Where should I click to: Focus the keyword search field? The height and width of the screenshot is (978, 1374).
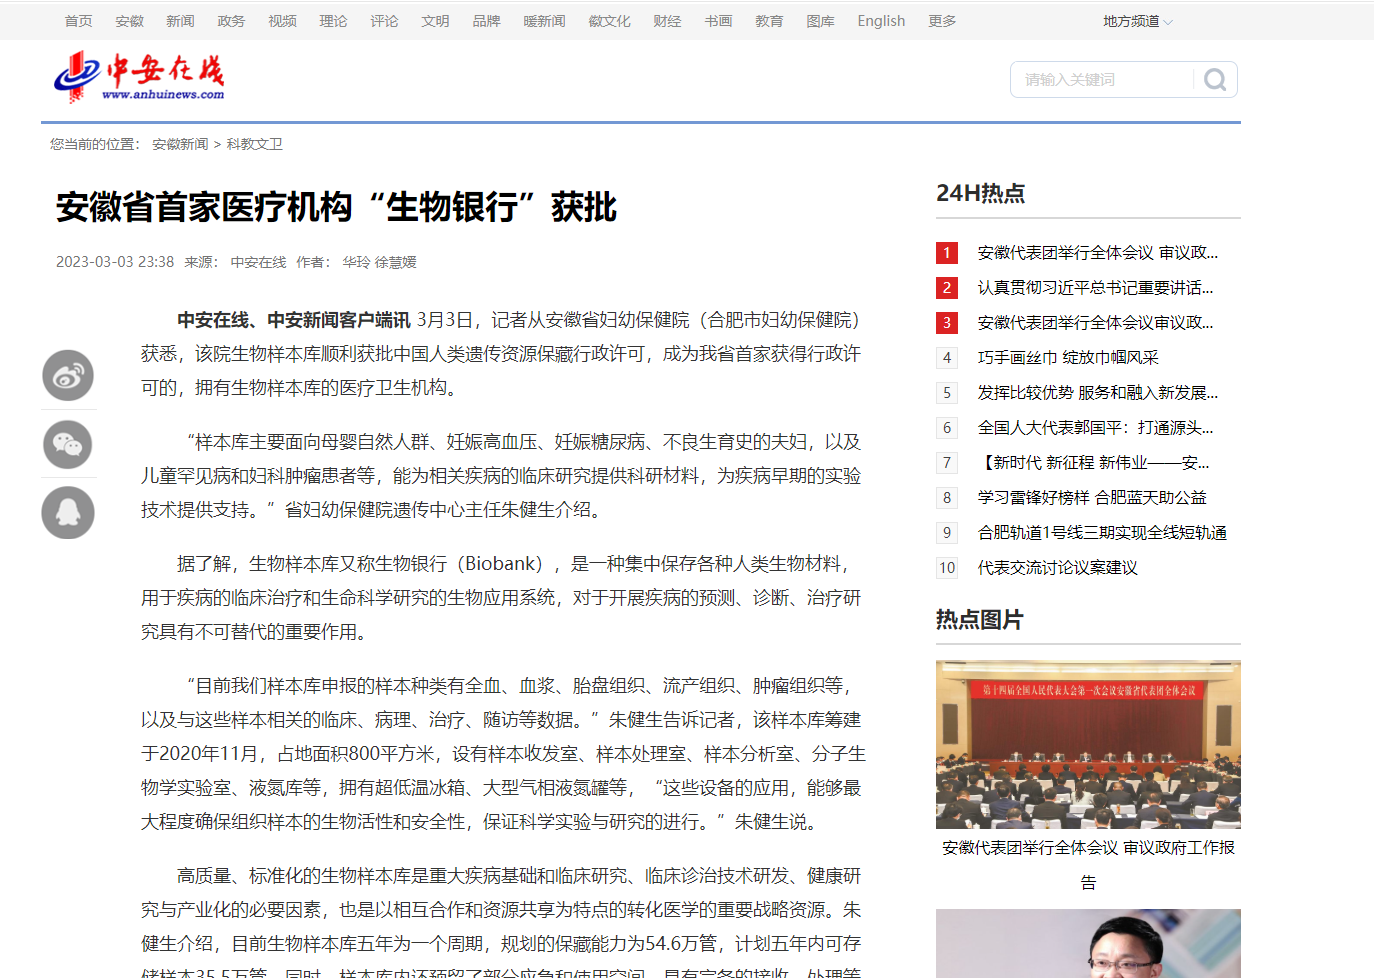click(1102, 80)
